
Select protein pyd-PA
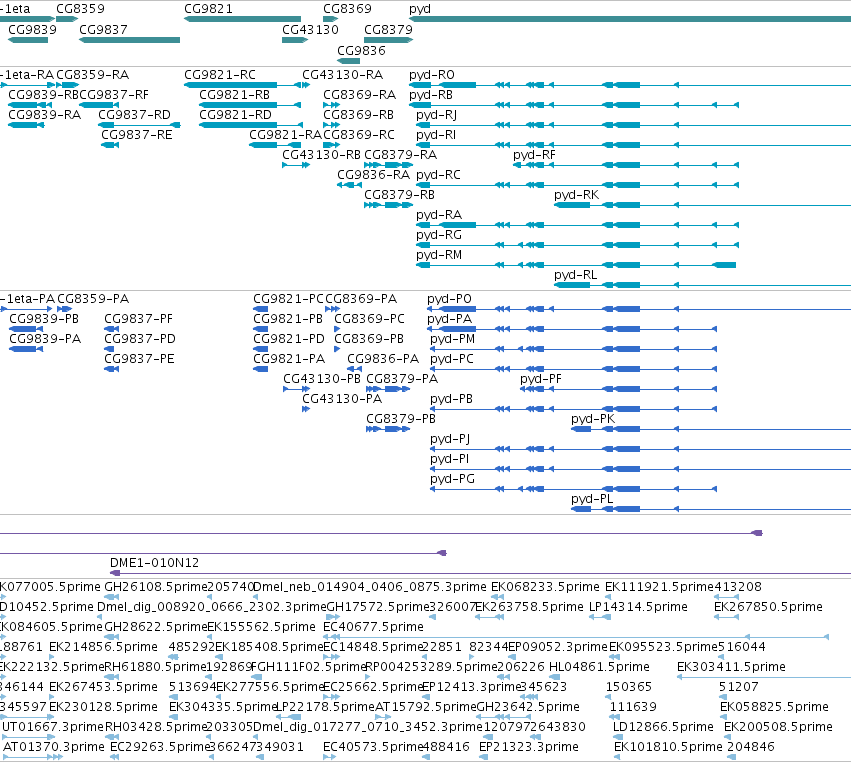[449, 319]
